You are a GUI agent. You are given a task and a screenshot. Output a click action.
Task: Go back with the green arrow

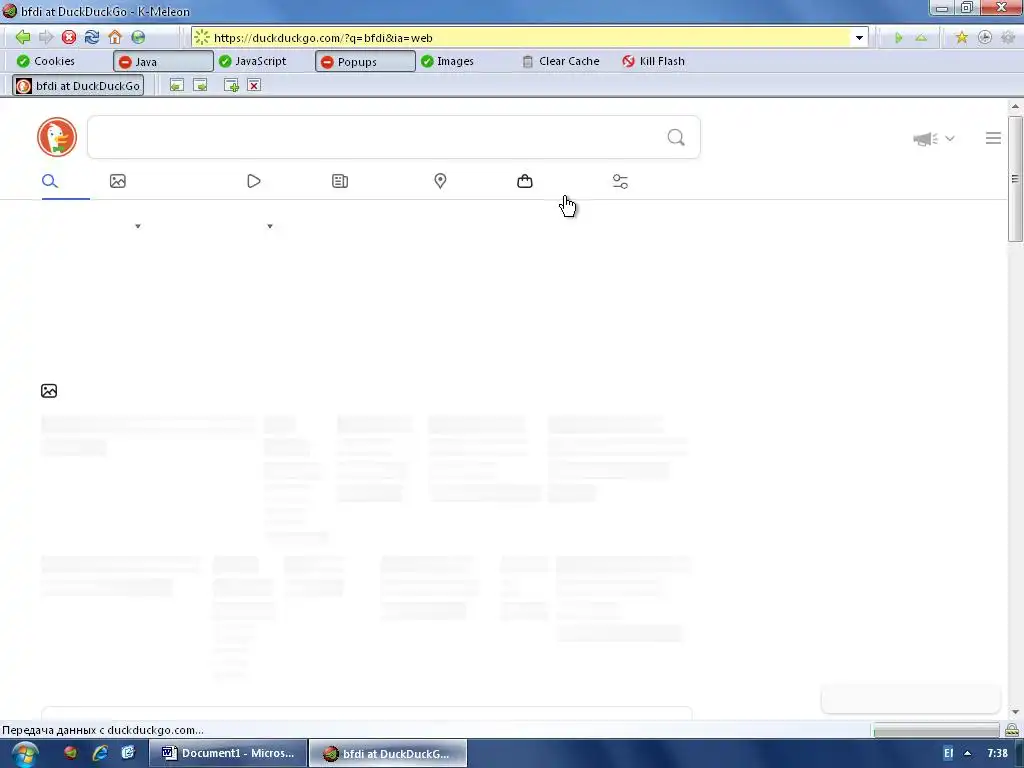click(23, 37)
